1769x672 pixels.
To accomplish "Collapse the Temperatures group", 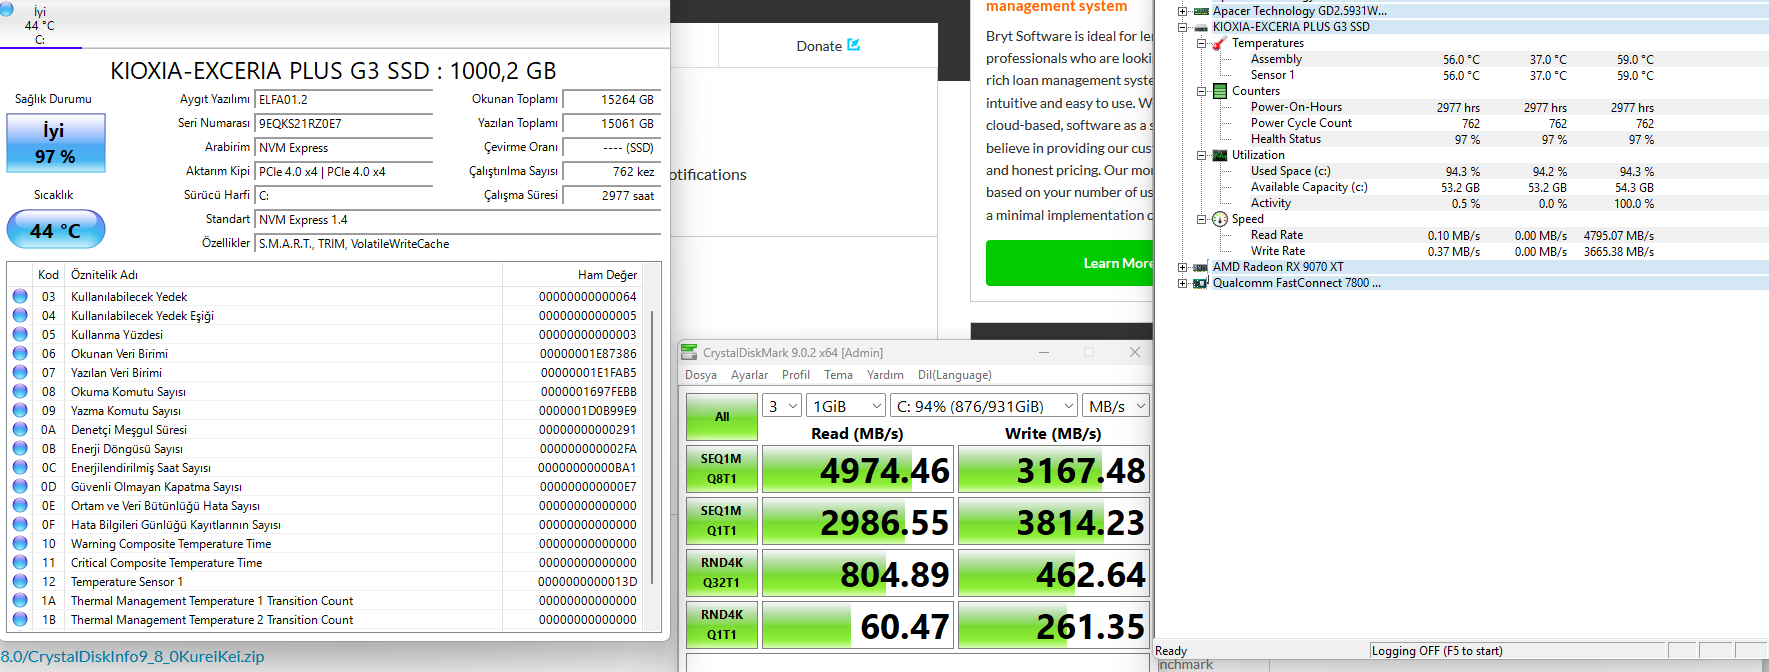I will click(x=1201, y=43).
